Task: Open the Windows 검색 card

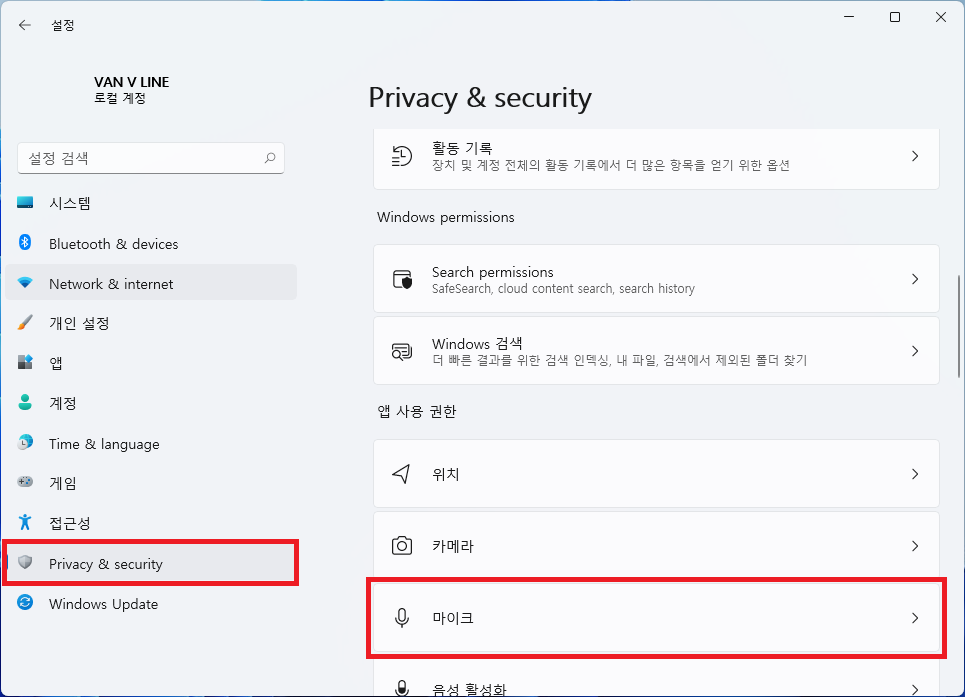Action: 656,351
